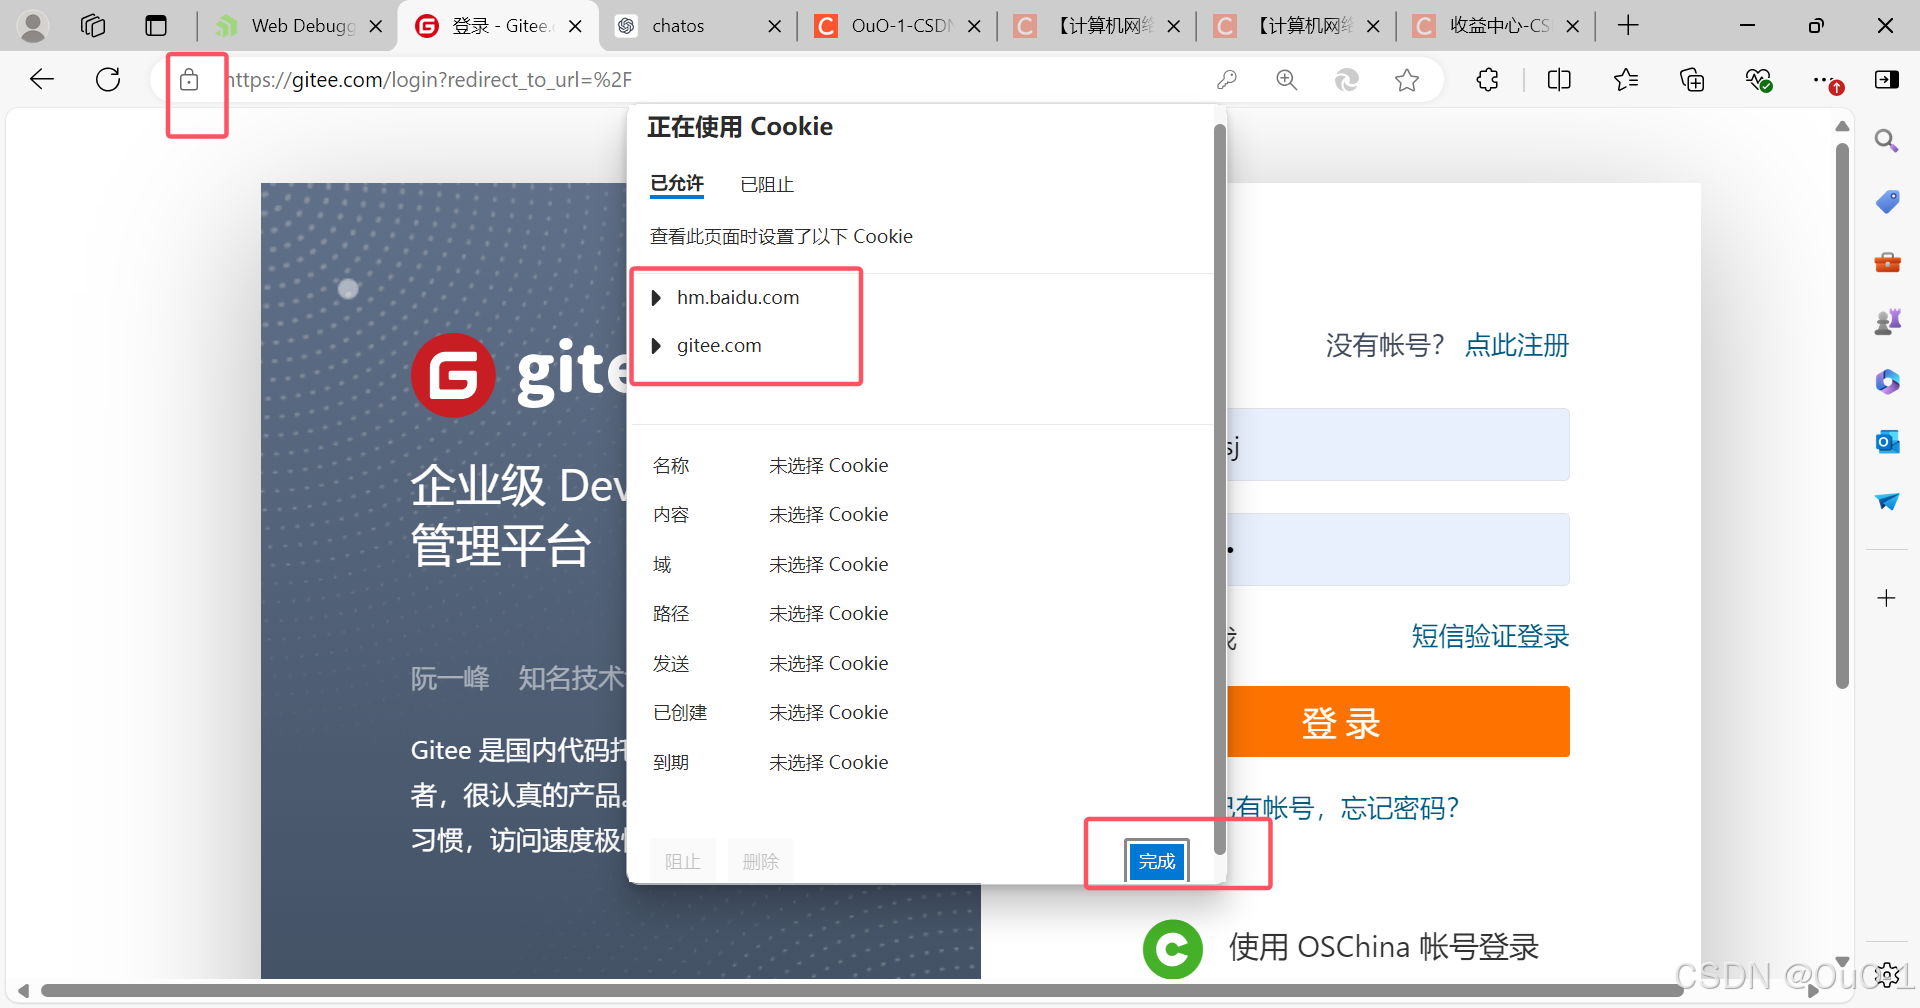Select gitee.com in cookie list
The image size is (1920, 1008).
(x=719, y=346)
